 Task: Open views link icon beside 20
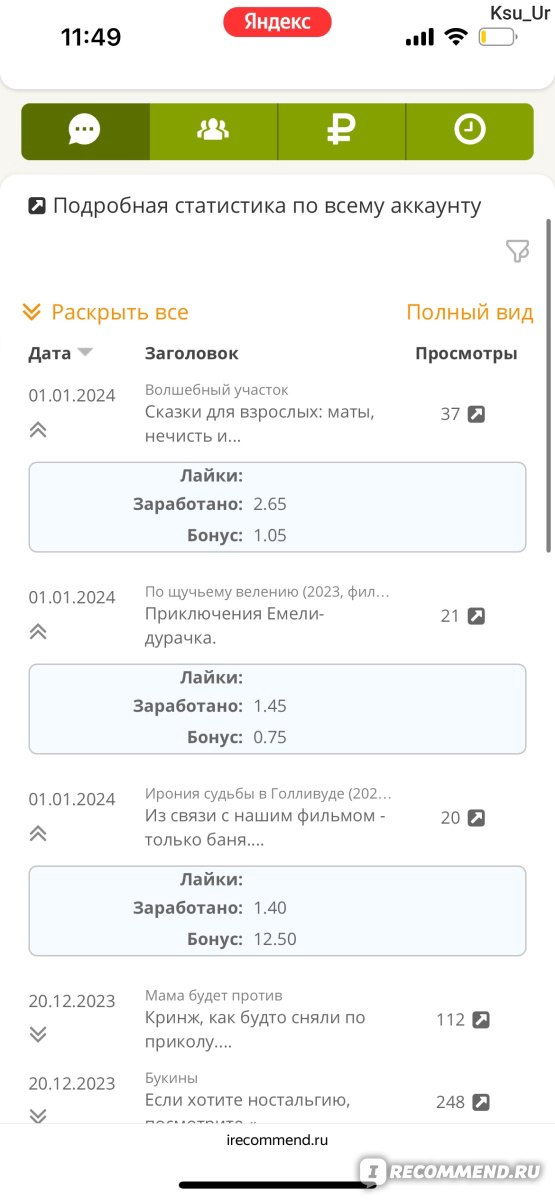point(477,818)
